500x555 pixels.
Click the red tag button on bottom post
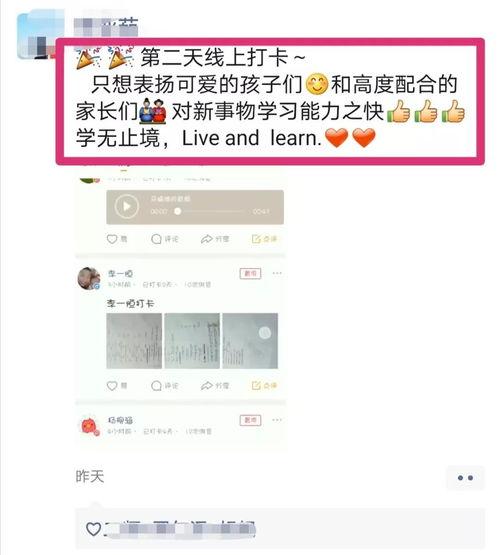click(x=250, y=420)
